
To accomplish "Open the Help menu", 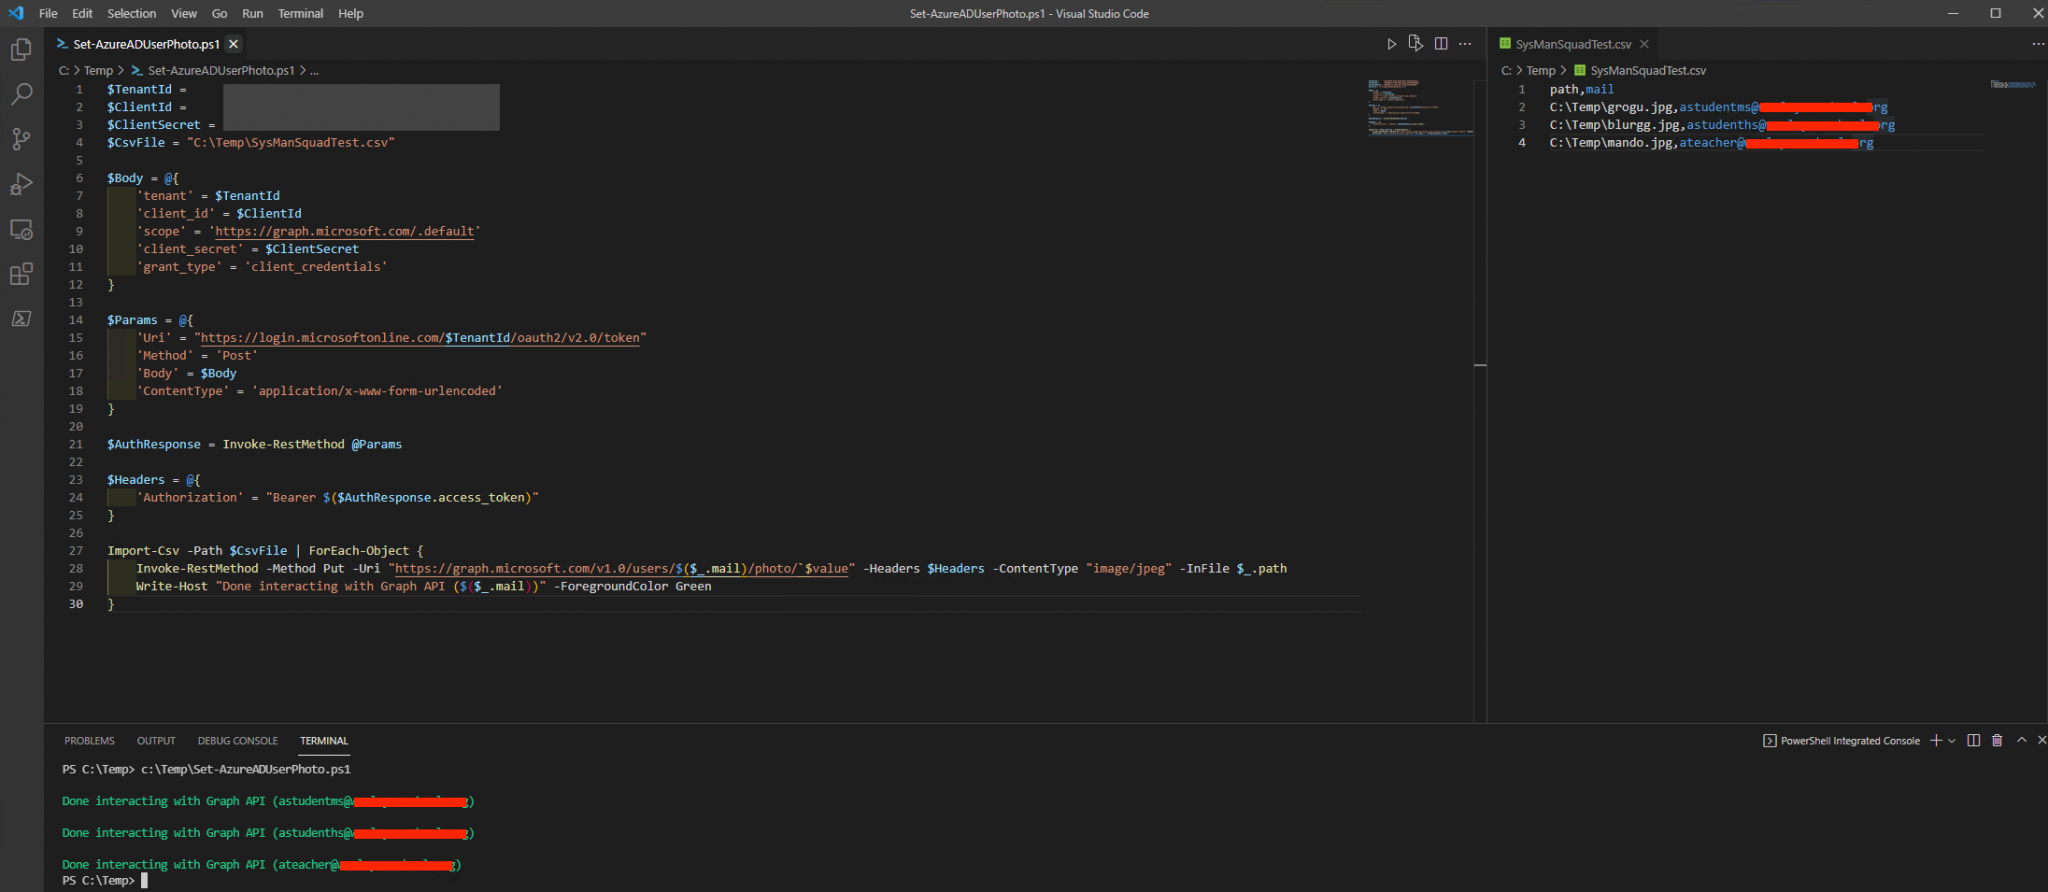I will click(351, 13).
